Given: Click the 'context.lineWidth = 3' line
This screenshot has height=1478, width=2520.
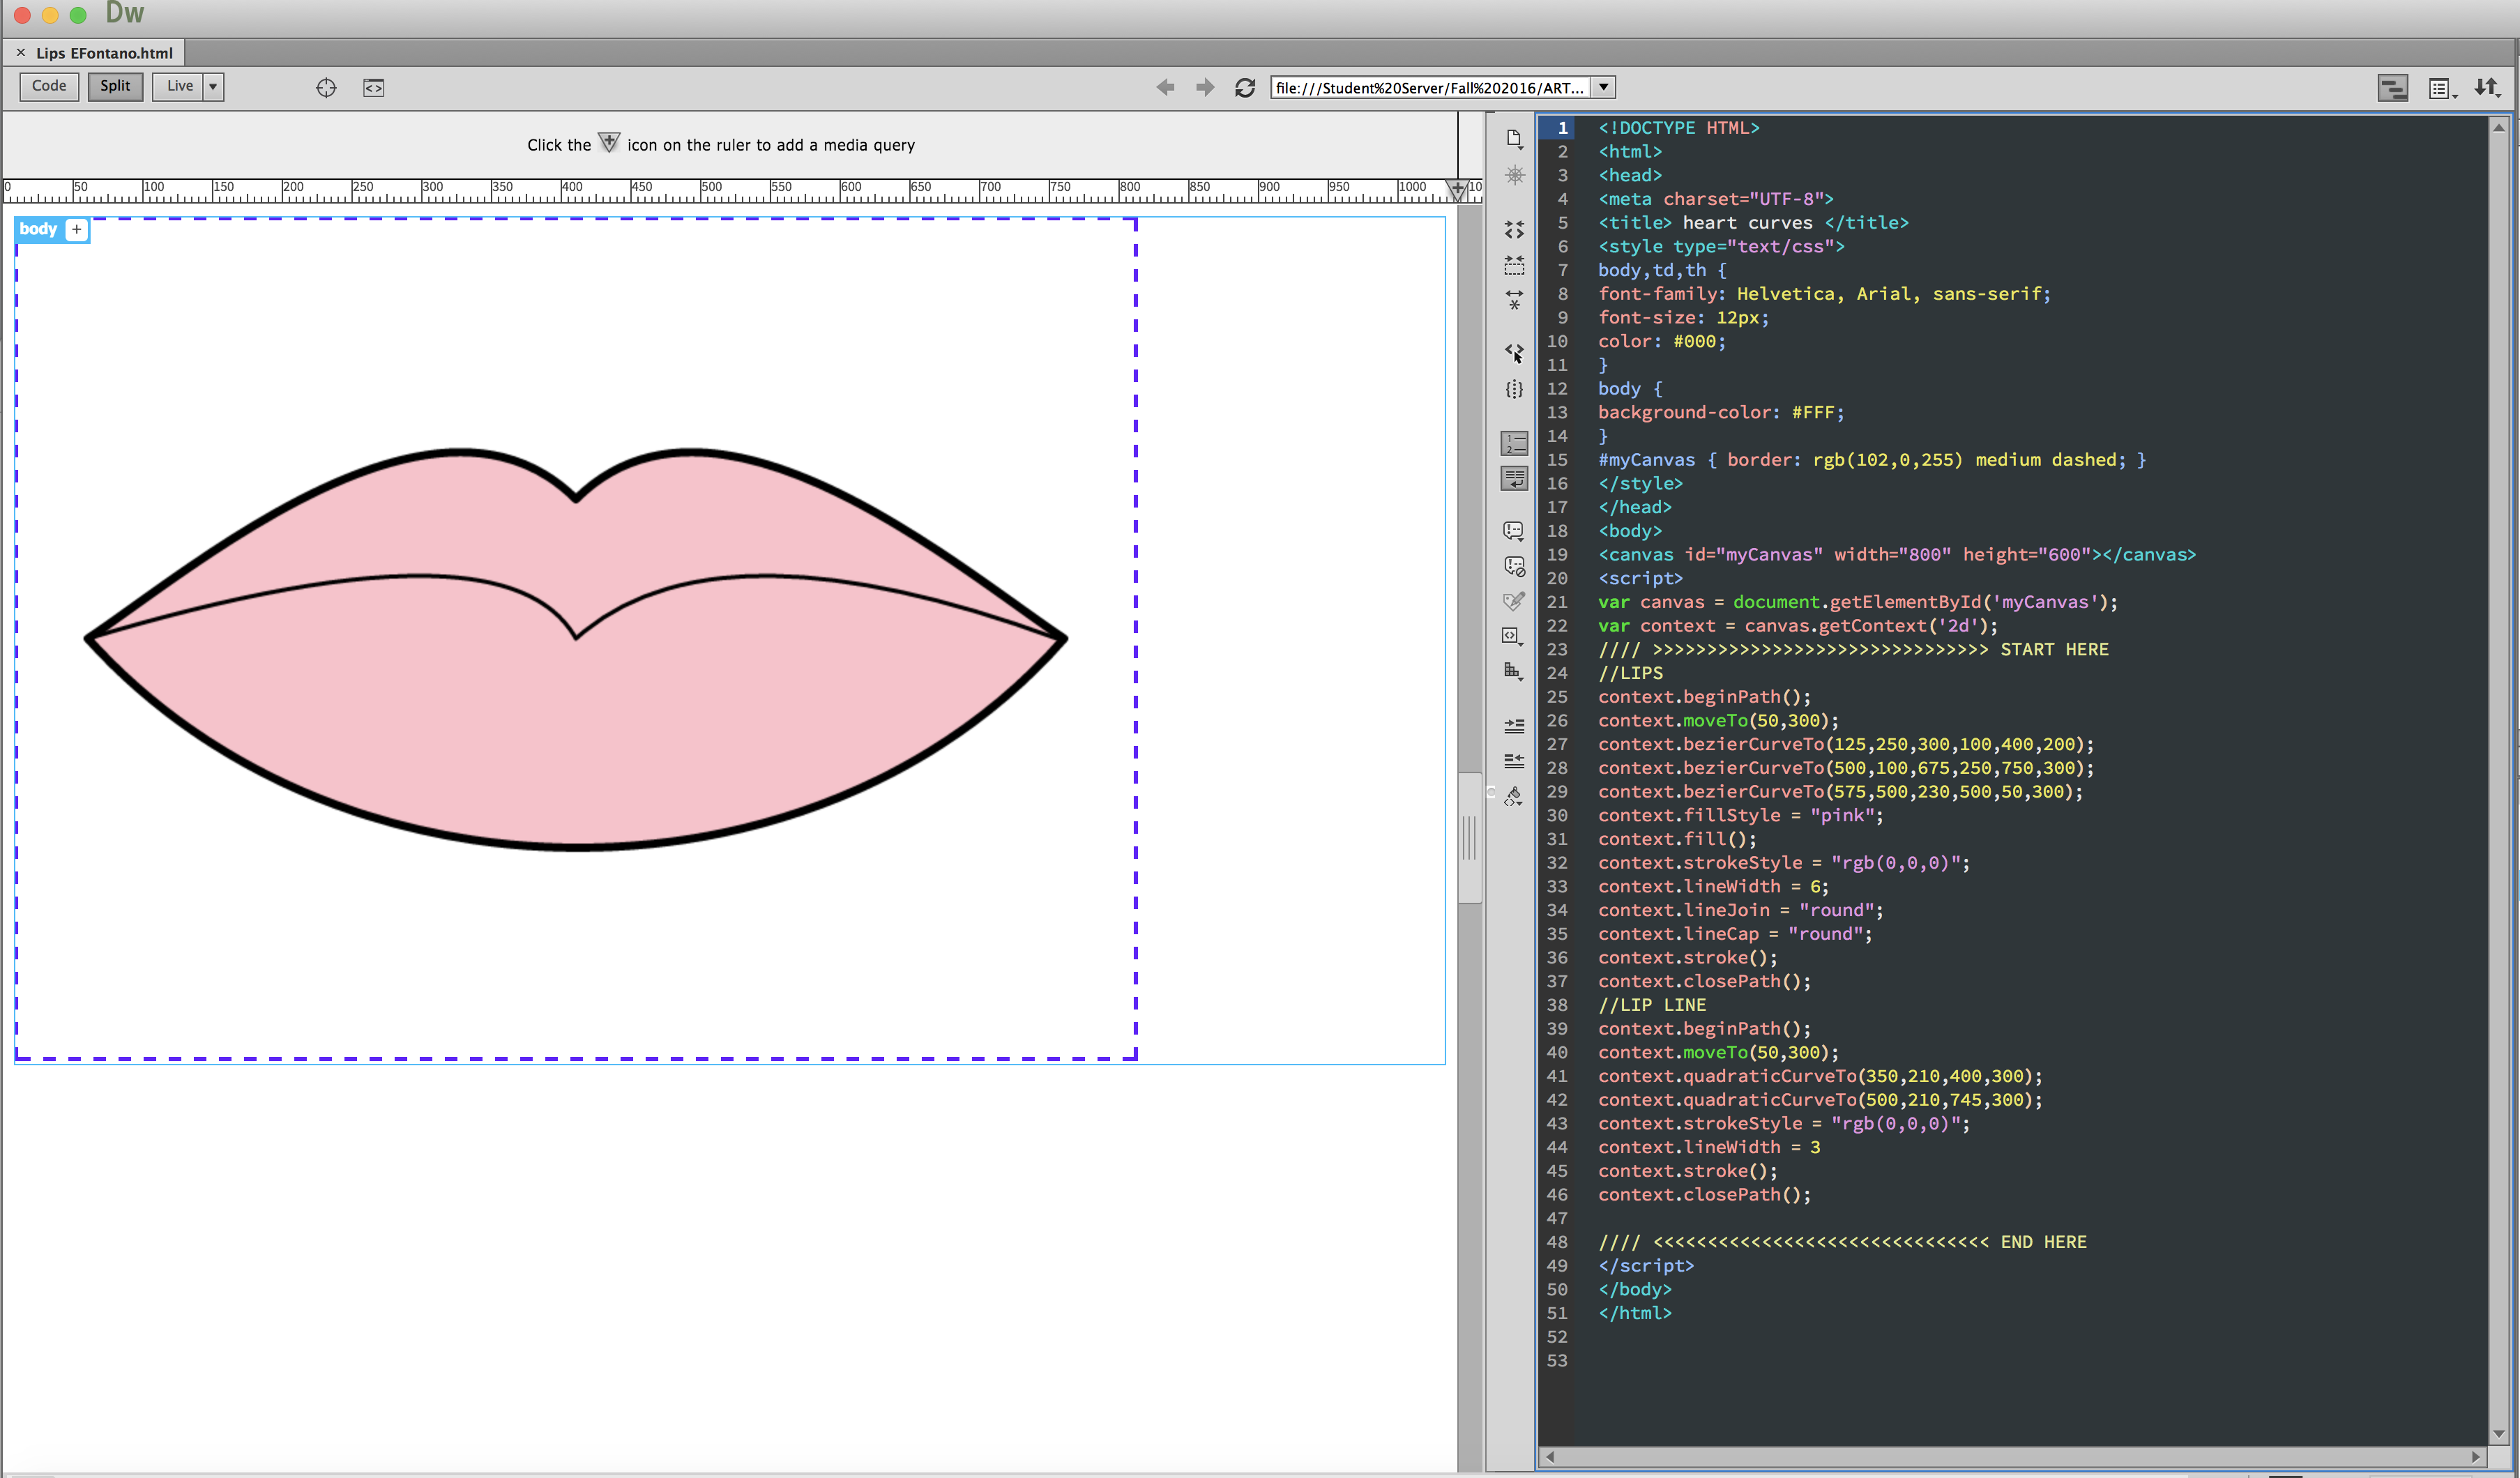Looking at the screenshot, I should (1709, 1147).
